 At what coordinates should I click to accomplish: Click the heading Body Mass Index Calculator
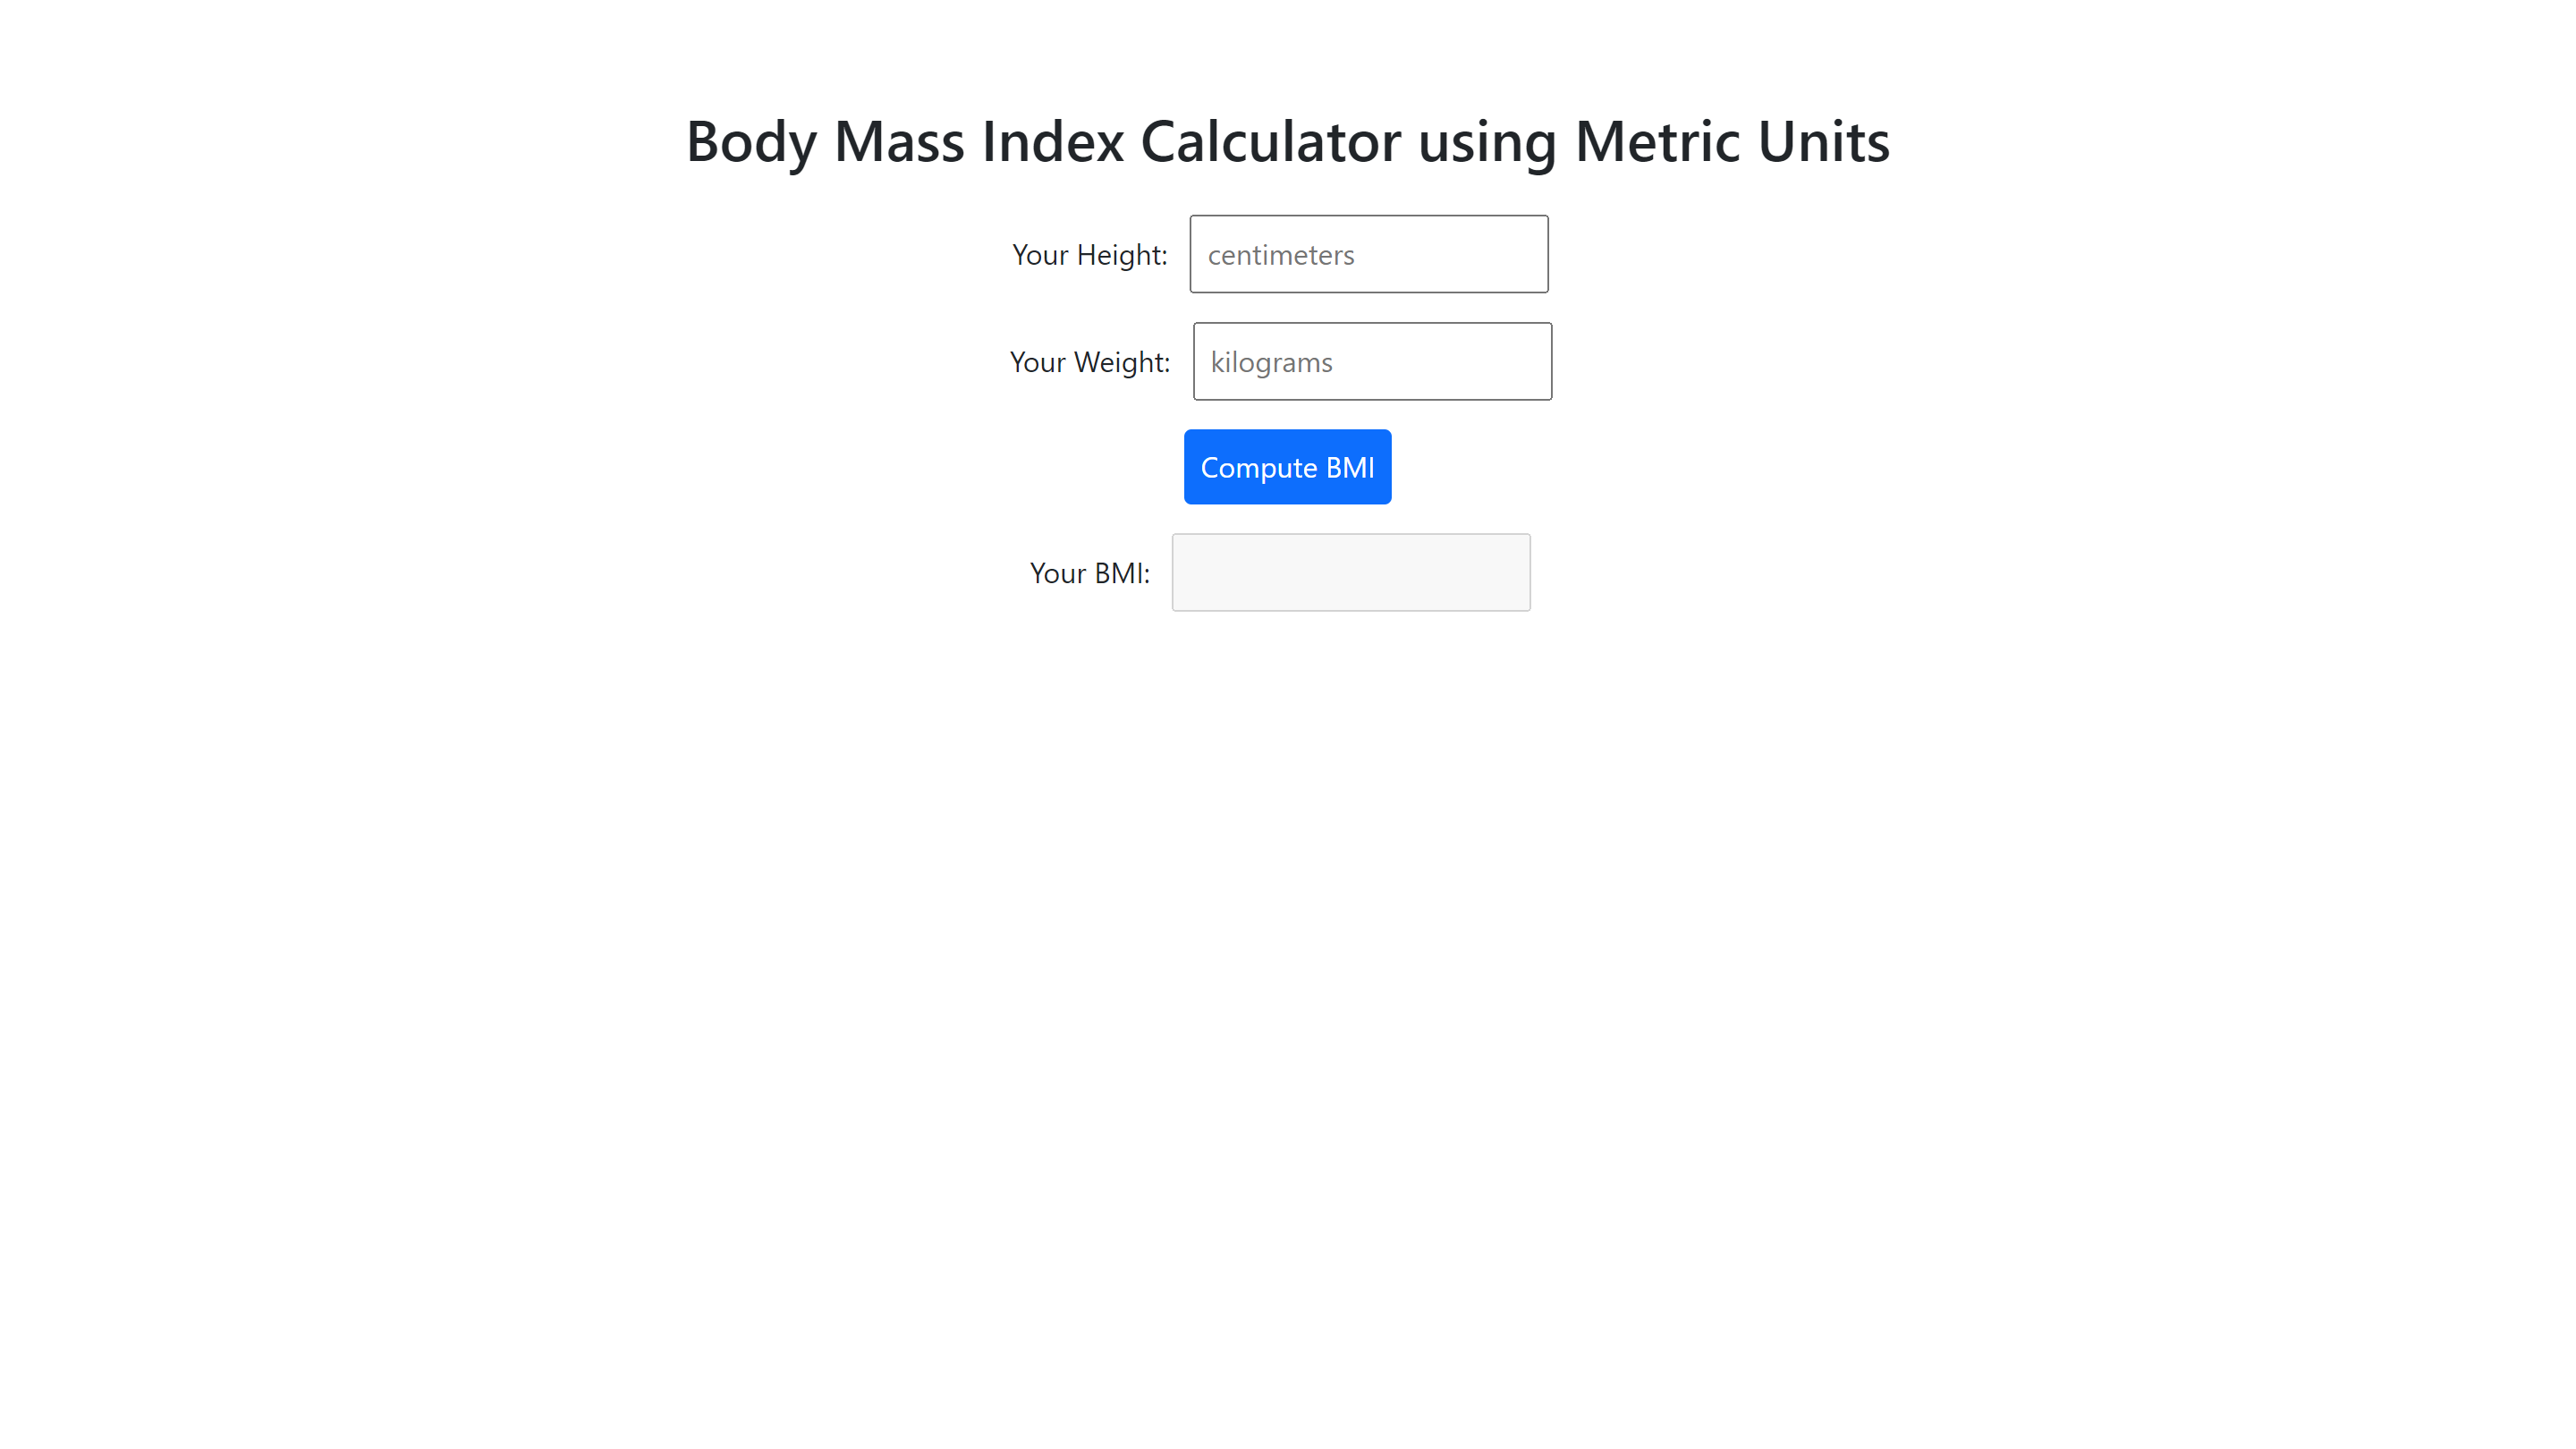(x=1287, y=142)
